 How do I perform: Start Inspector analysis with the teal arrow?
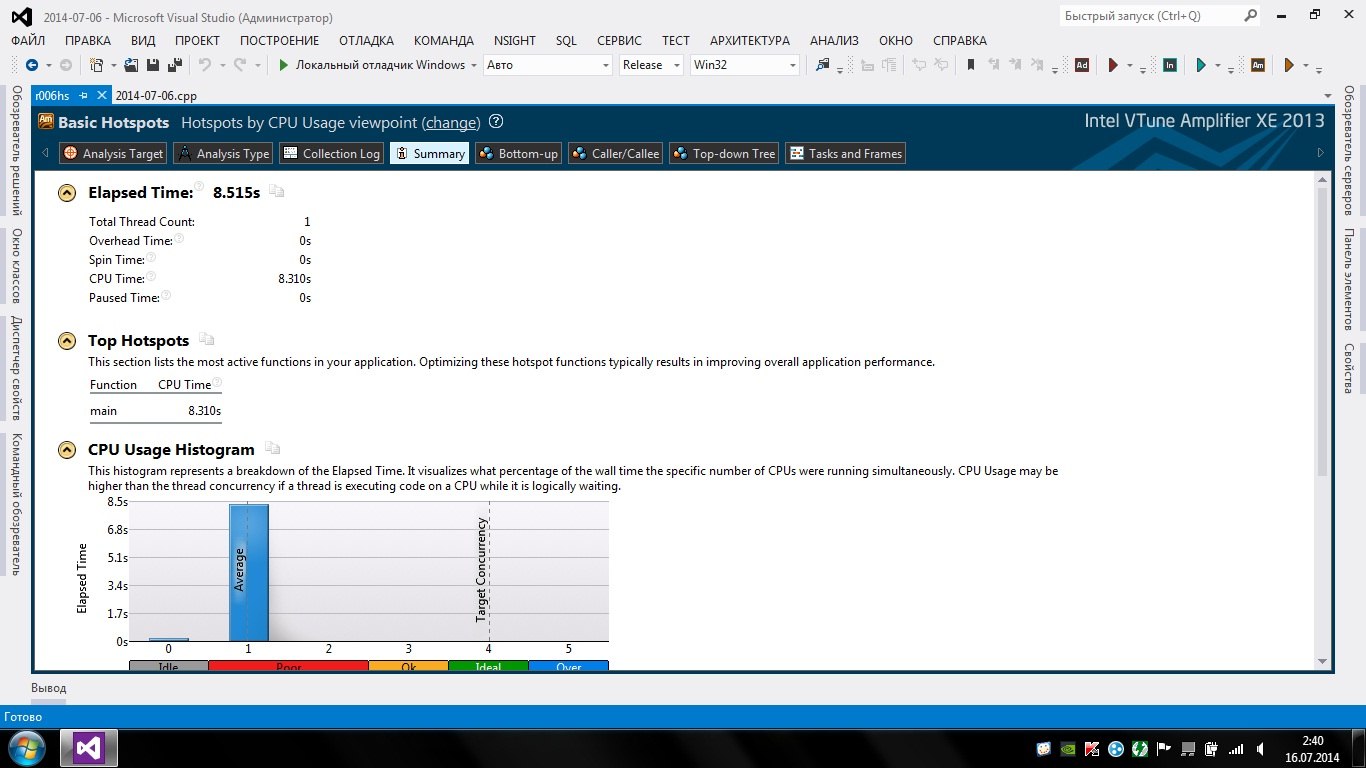click(x=1201, y=65)
